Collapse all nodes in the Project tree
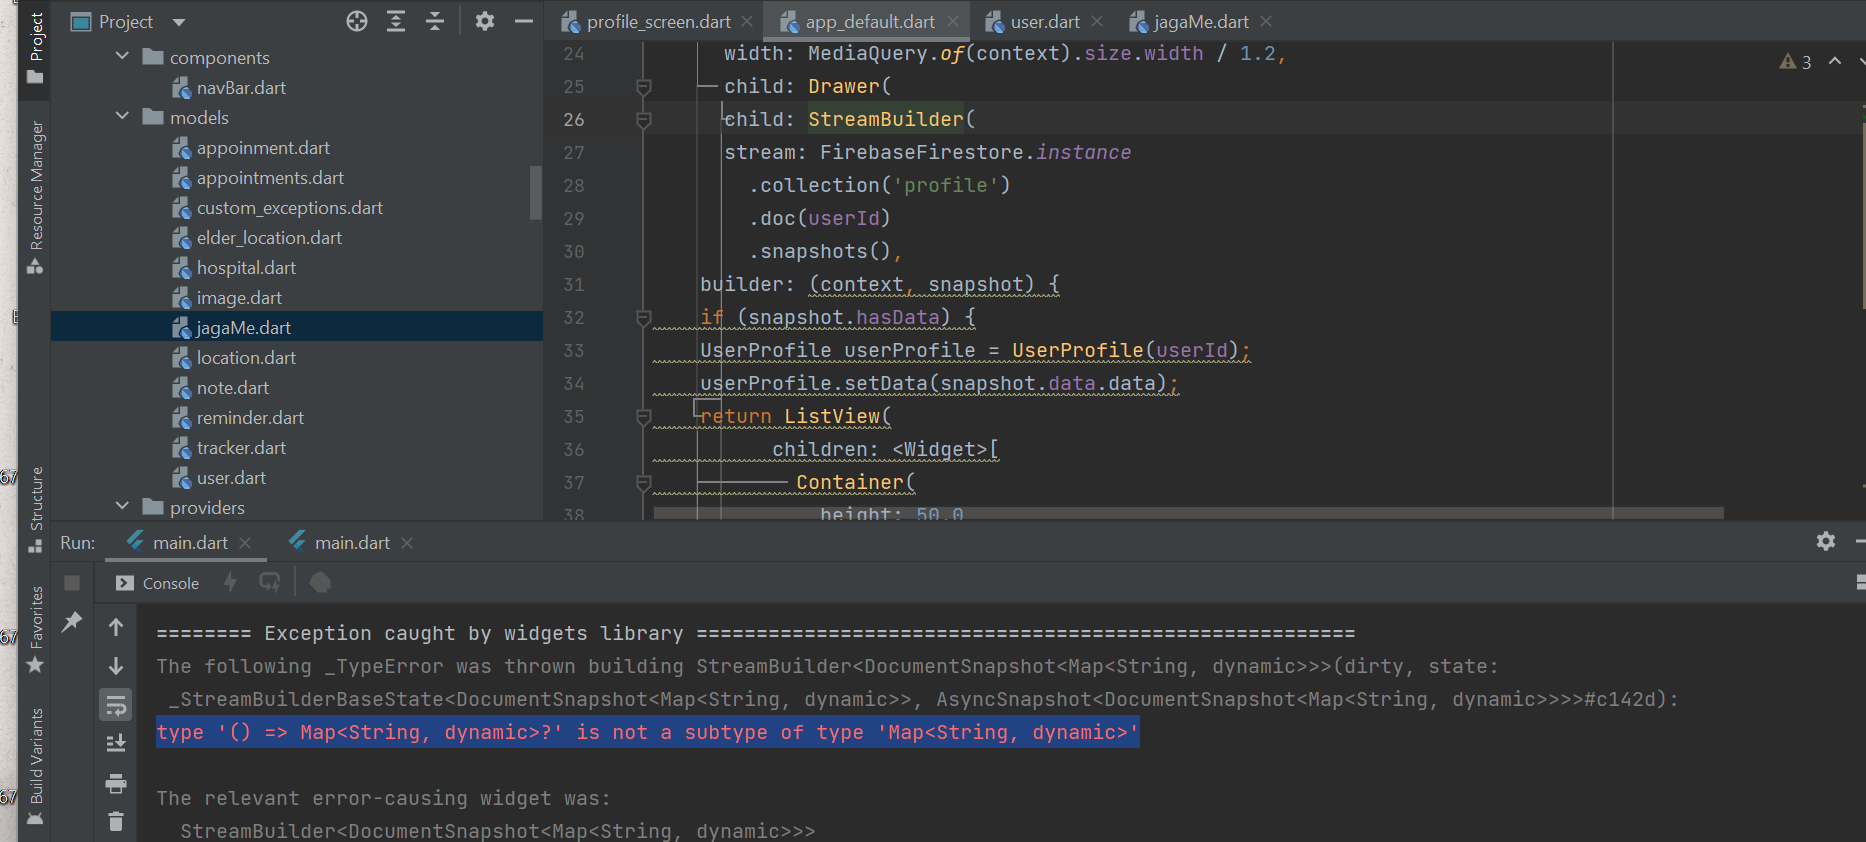 pos(435,21)
